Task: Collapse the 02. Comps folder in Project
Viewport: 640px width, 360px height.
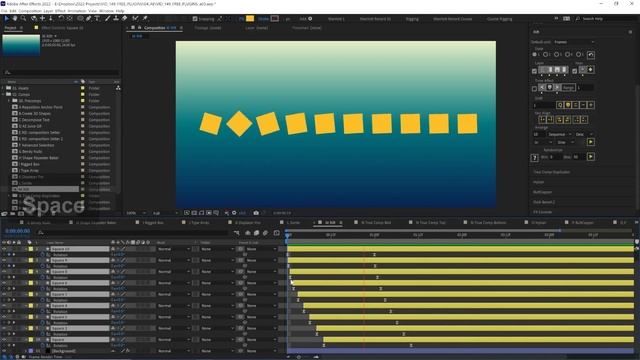Action: coord(3,94)
